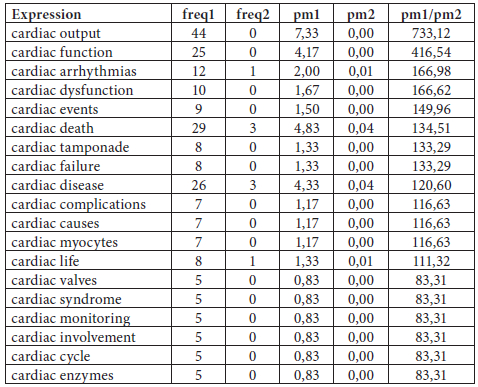
Task: Select the pm1 column header
Action: pos(306,15)
